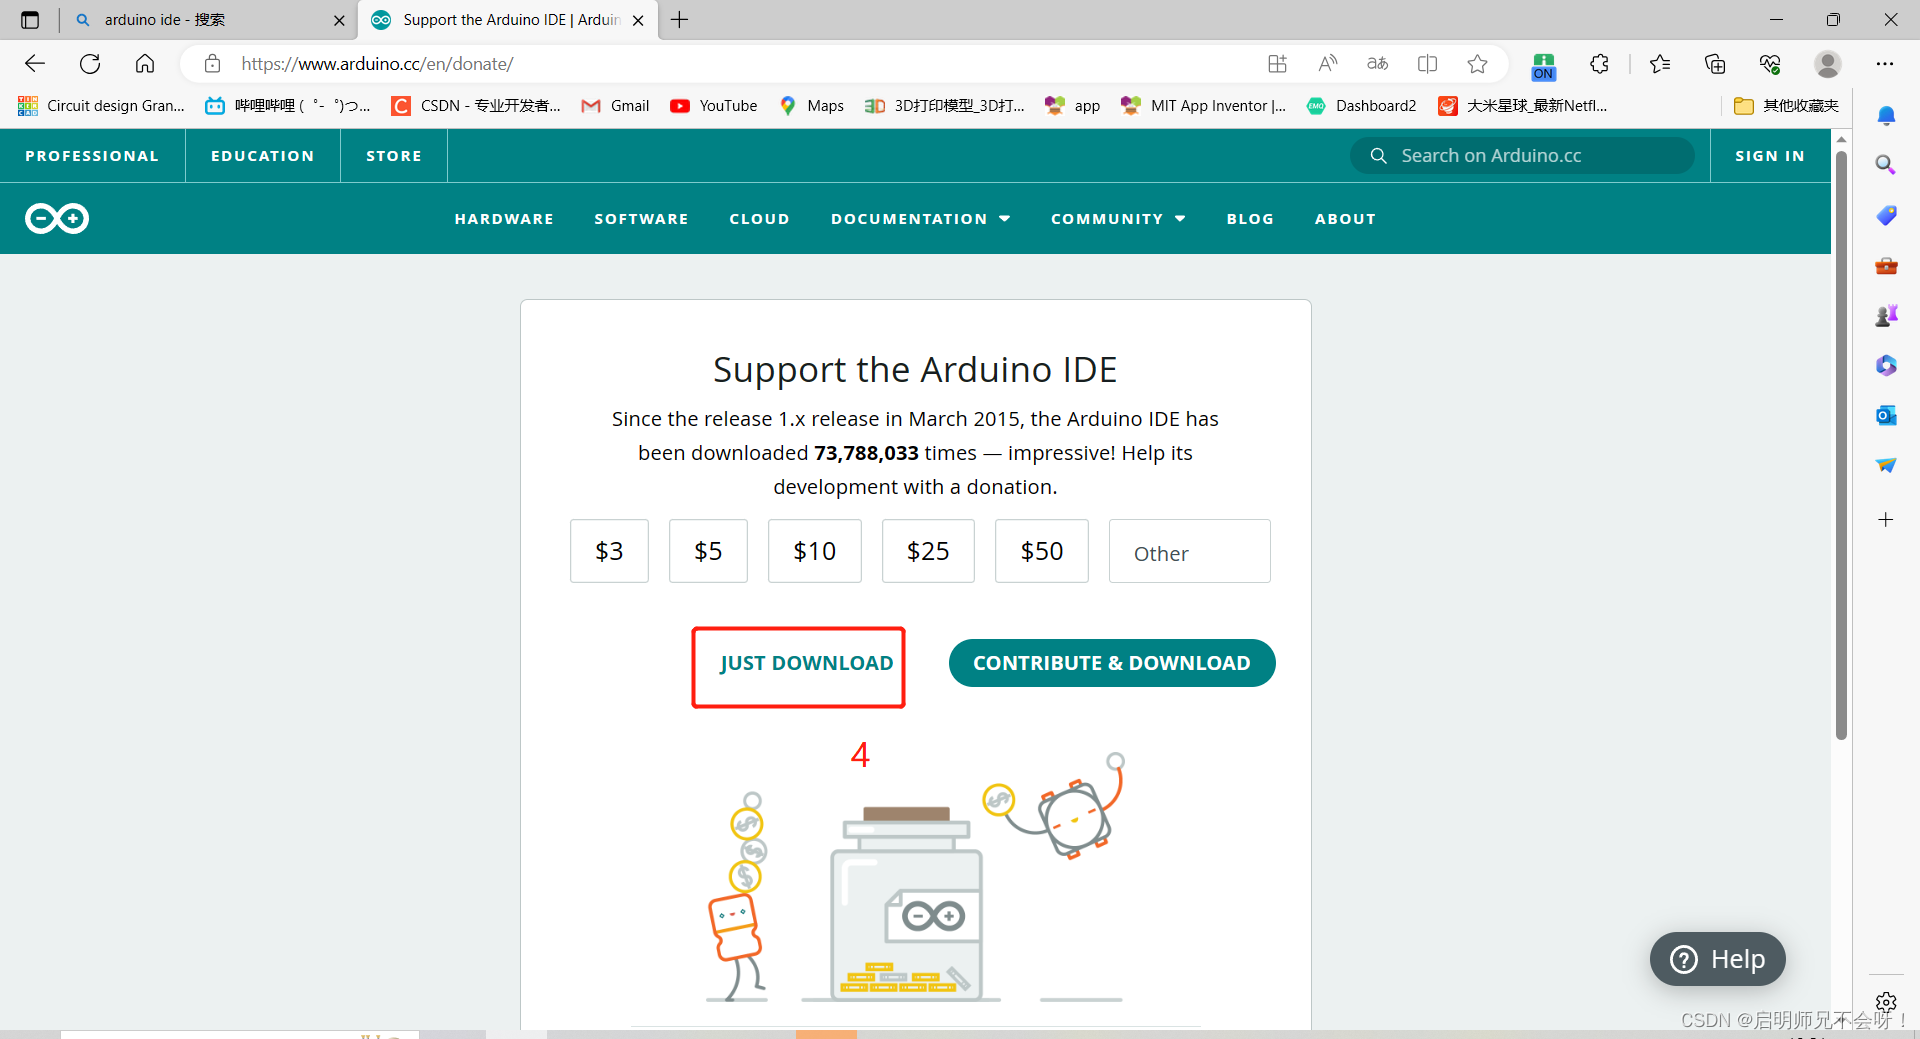Open the Blog menu item
Screen dimensions: 1920x1039
[1250, 218]
